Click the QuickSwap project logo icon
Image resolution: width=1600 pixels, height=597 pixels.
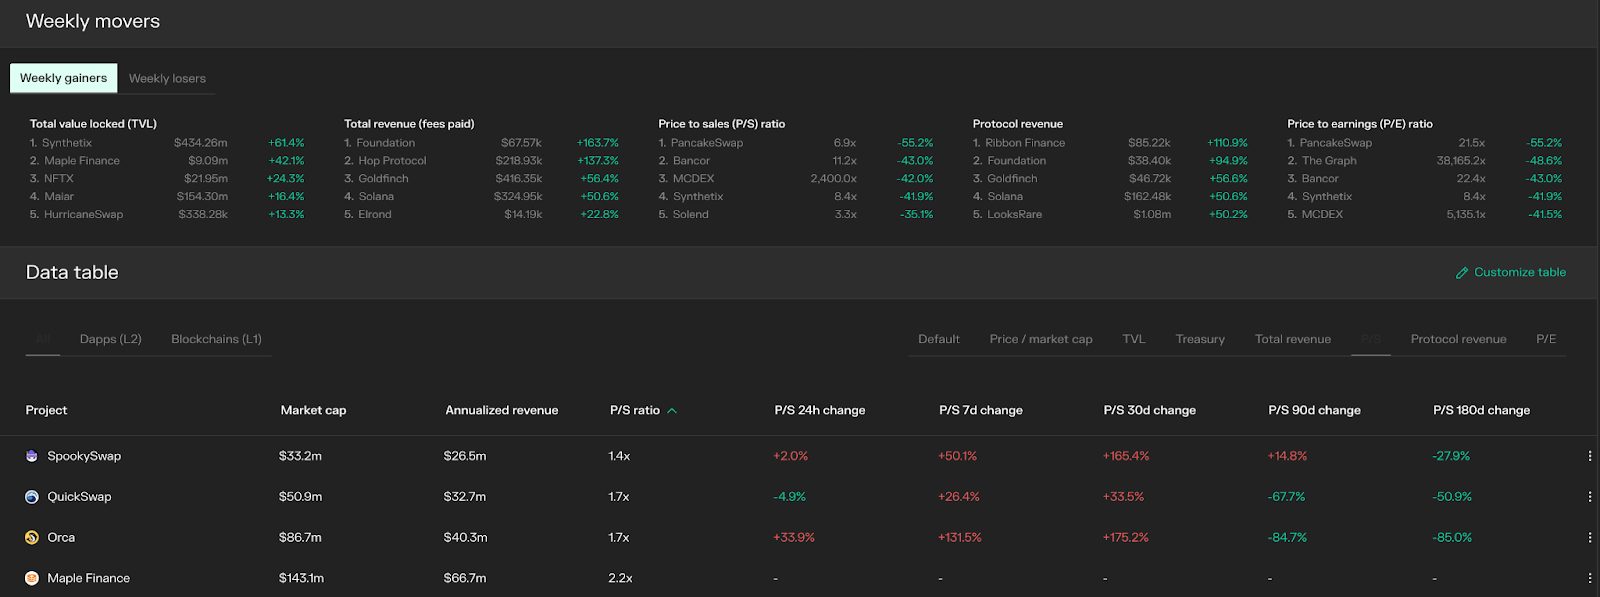point(32,497)
